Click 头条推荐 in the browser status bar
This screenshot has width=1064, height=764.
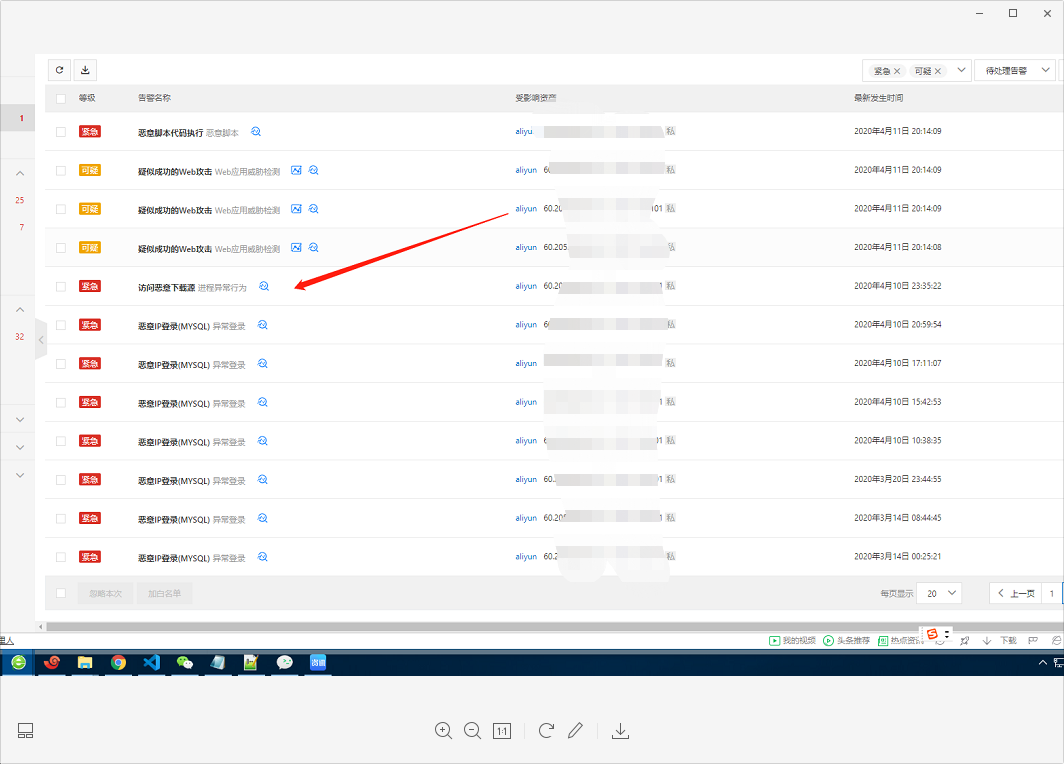click(846, 641)
